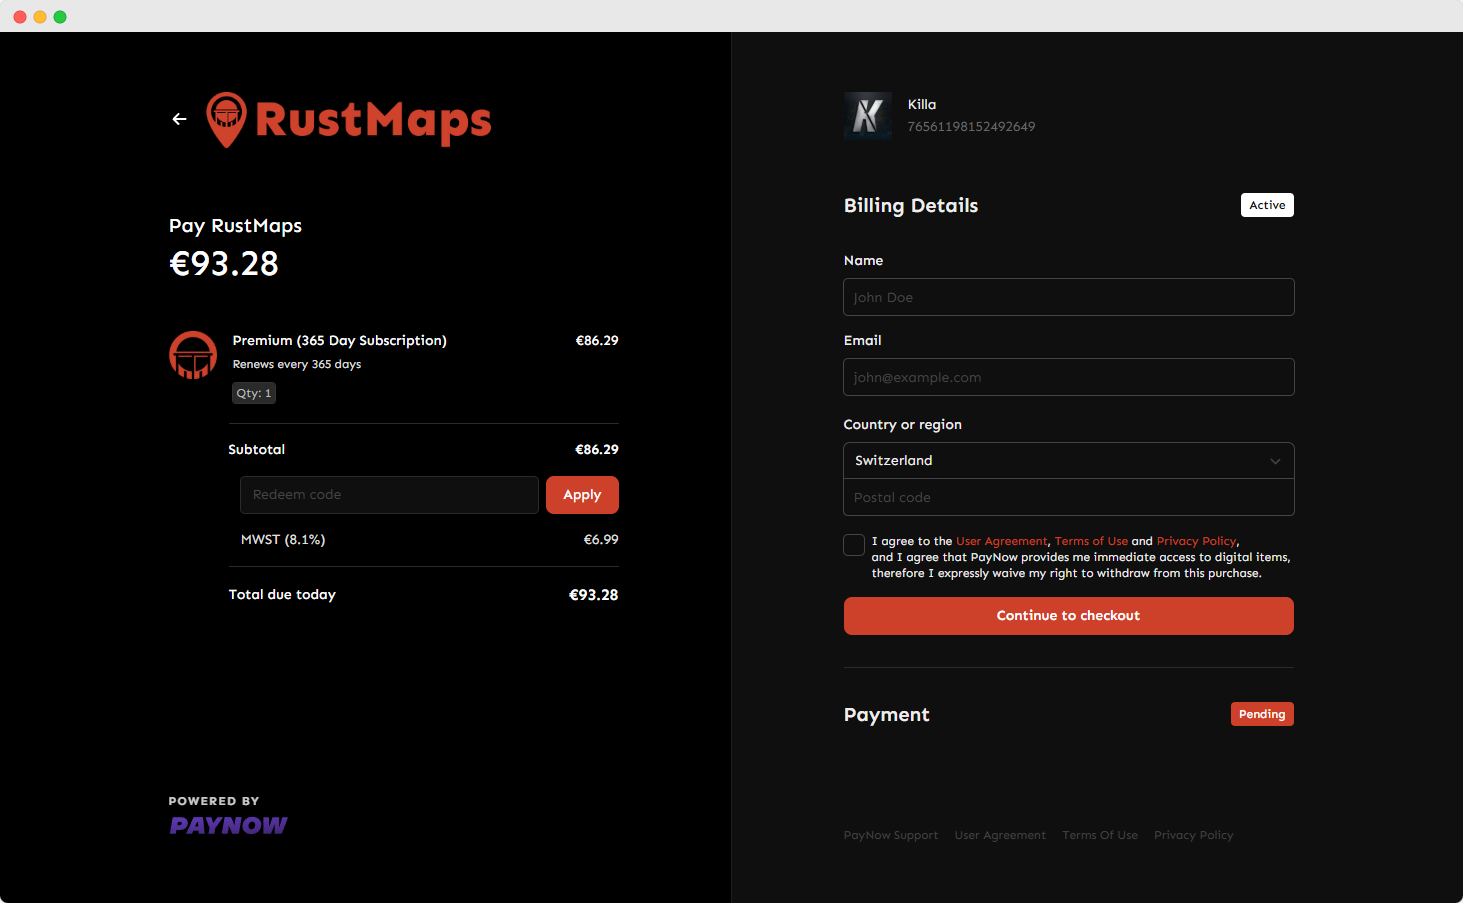
Task: Click the Premium (365 Day Subscription) title
Action: click(340, 341)
